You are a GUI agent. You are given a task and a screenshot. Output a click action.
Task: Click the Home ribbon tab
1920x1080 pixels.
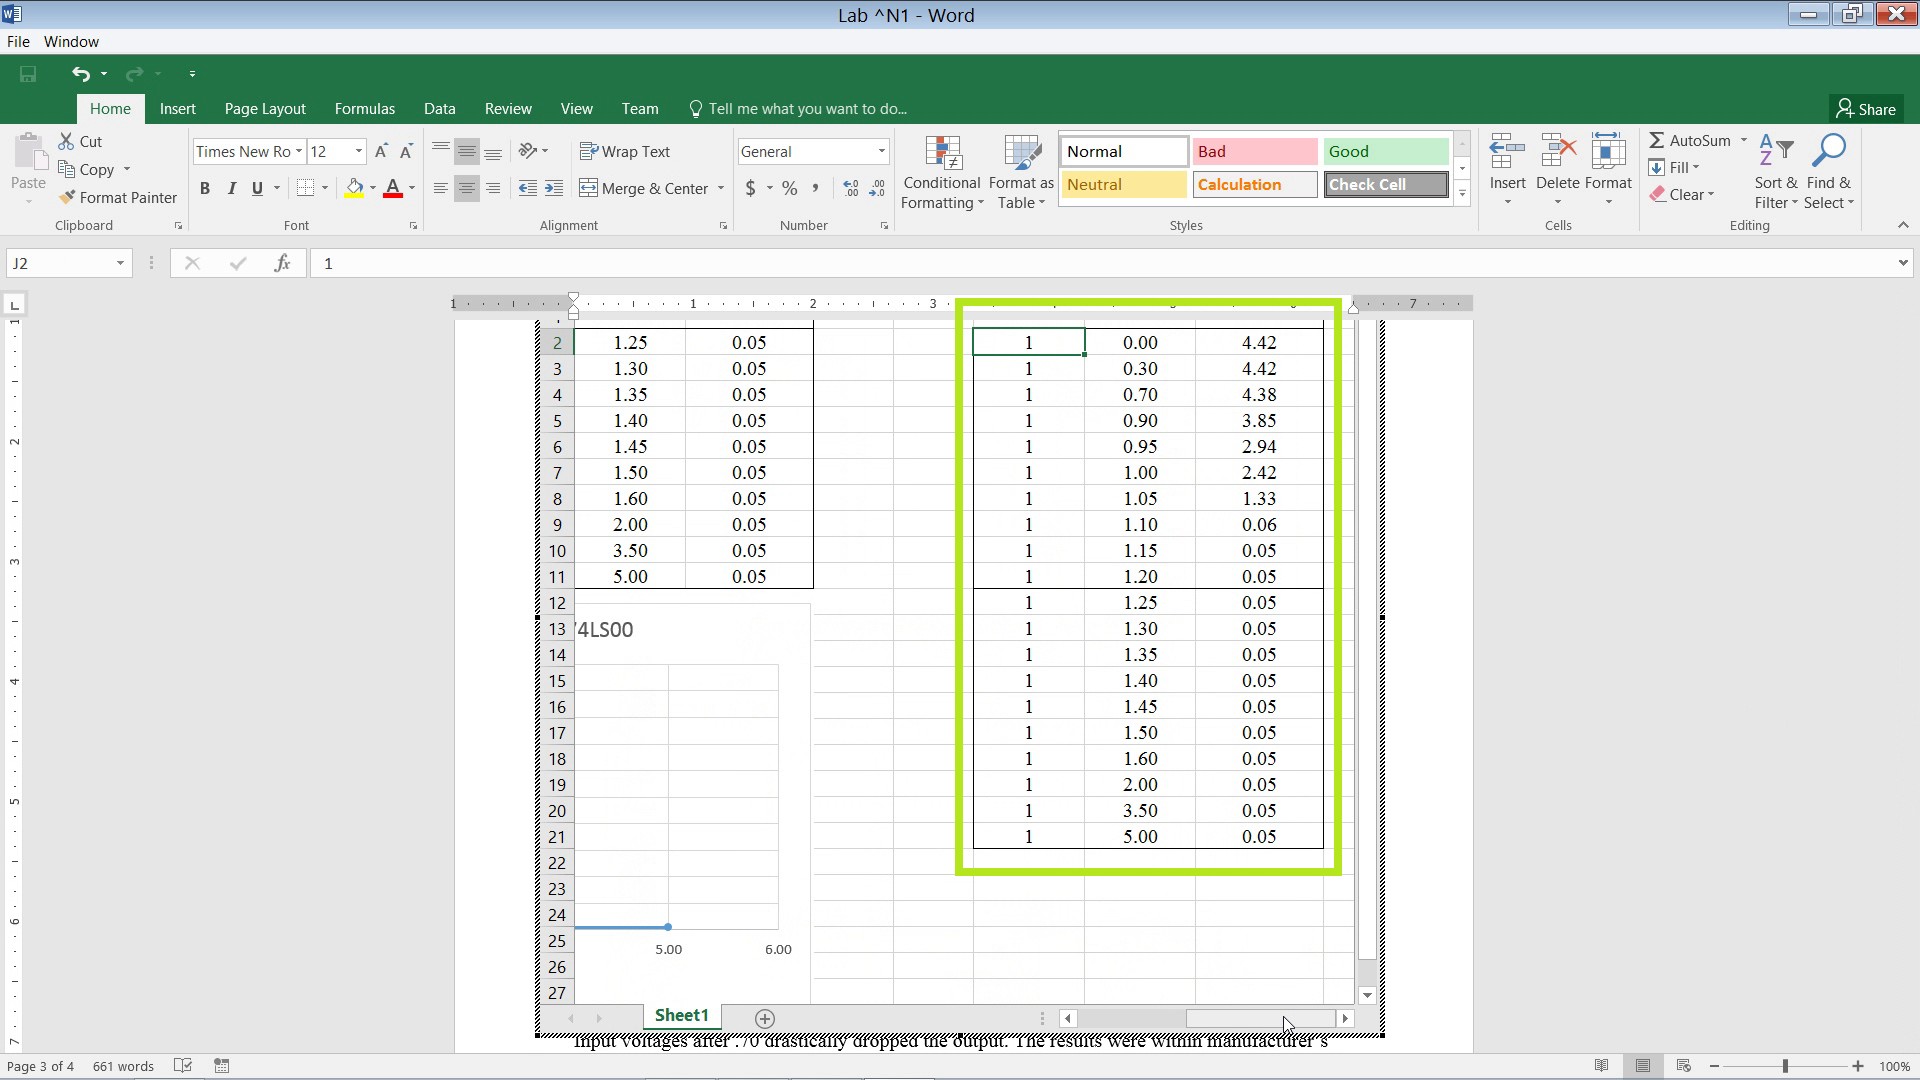click(111, 108)
